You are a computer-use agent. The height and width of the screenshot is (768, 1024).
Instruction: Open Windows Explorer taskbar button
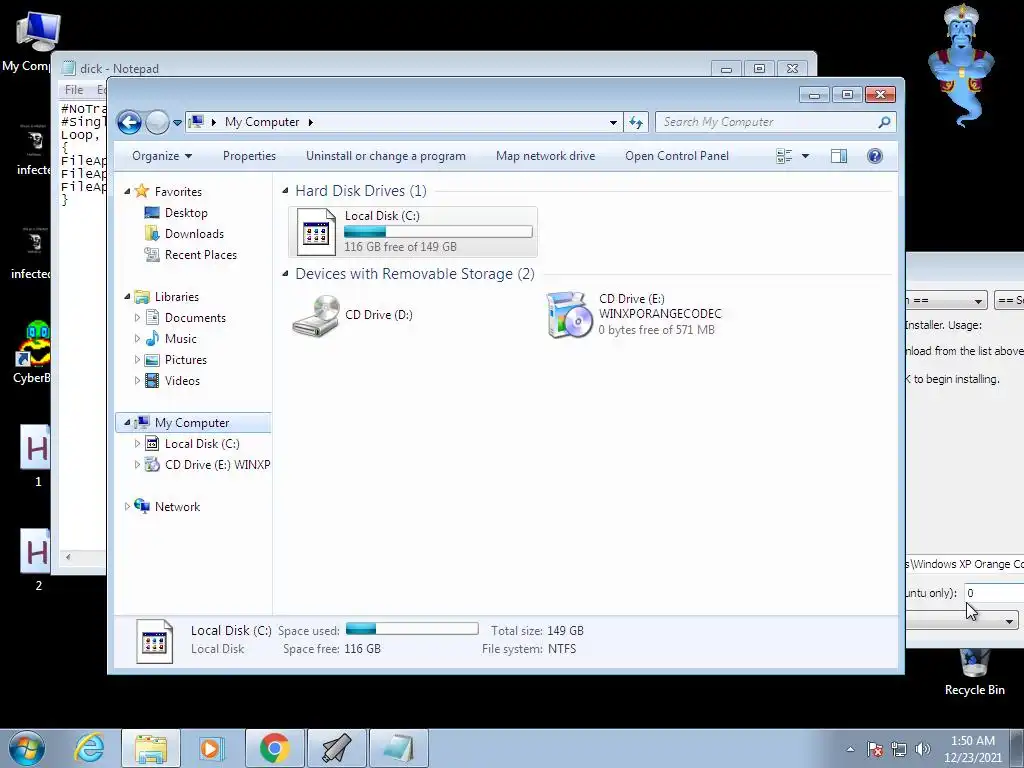(151, 748)
